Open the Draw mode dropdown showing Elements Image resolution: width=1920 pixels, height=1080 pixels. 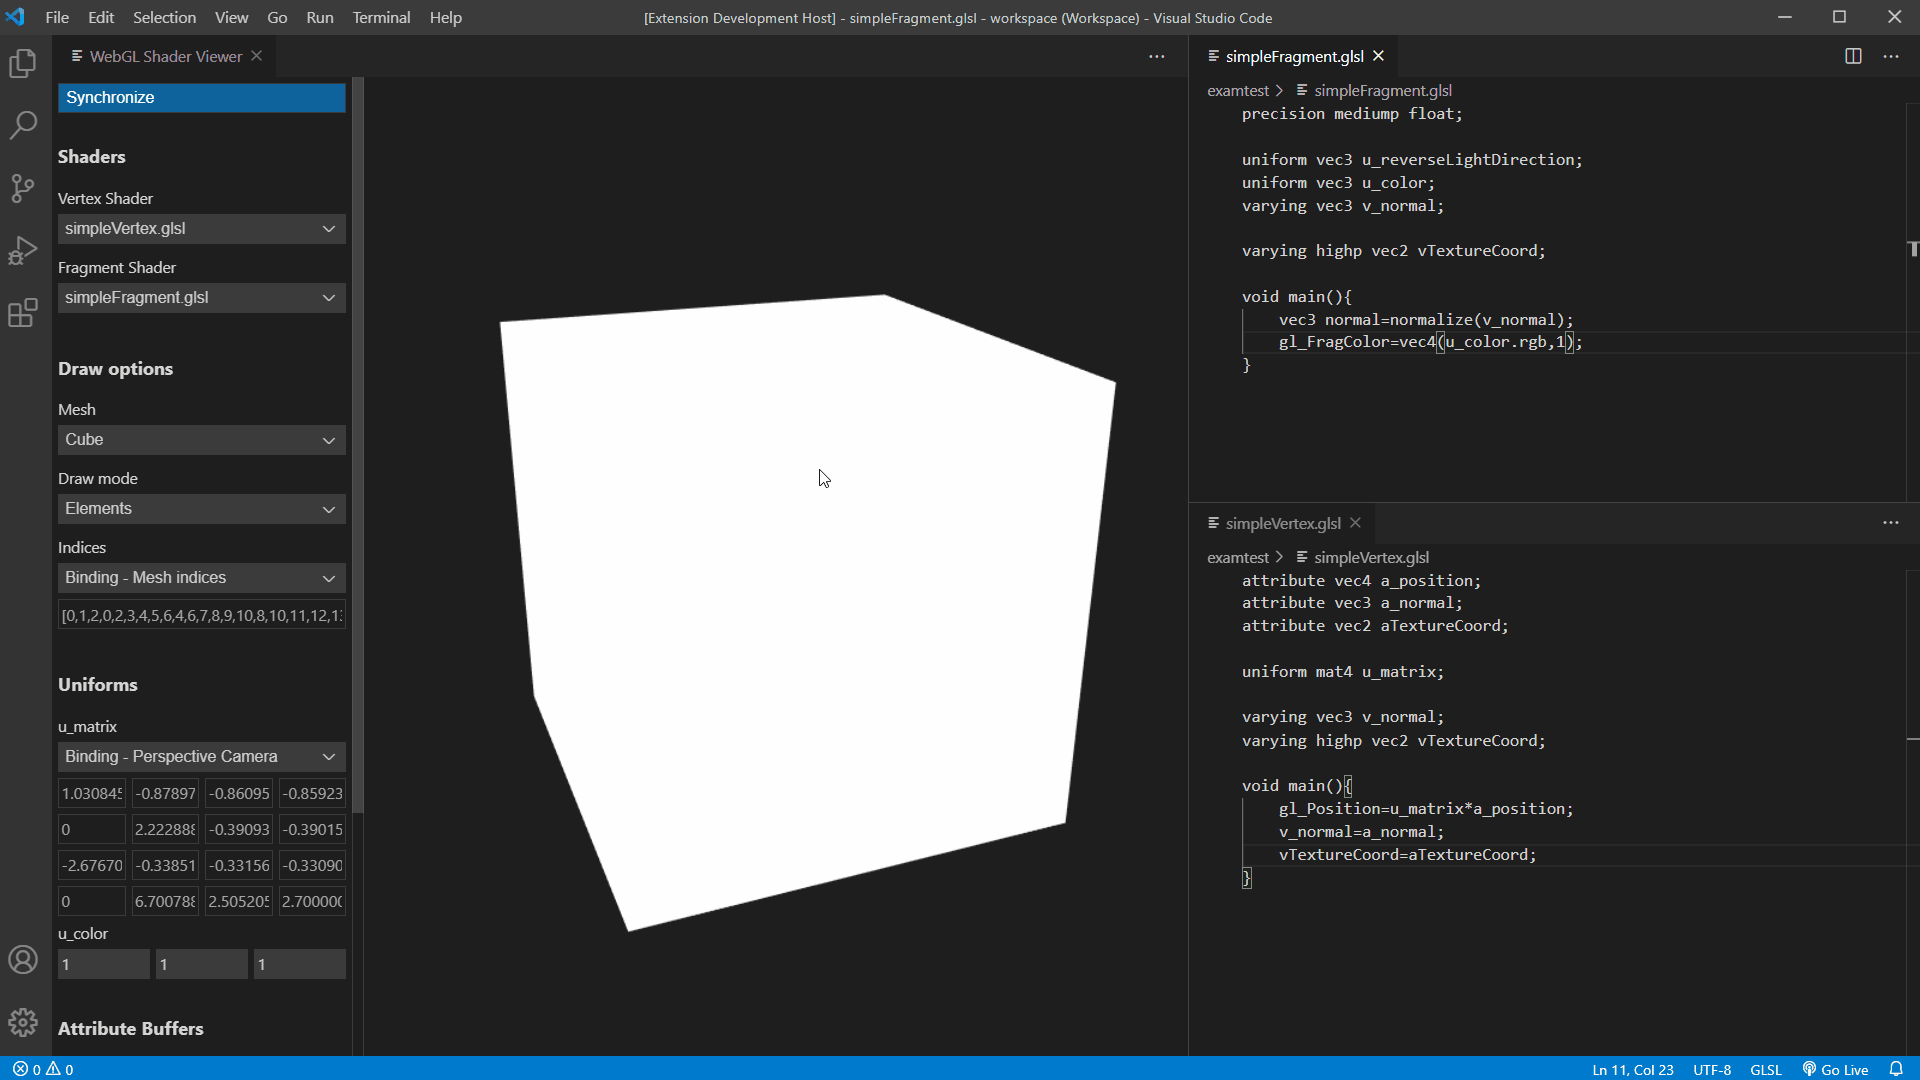[201, 509]
